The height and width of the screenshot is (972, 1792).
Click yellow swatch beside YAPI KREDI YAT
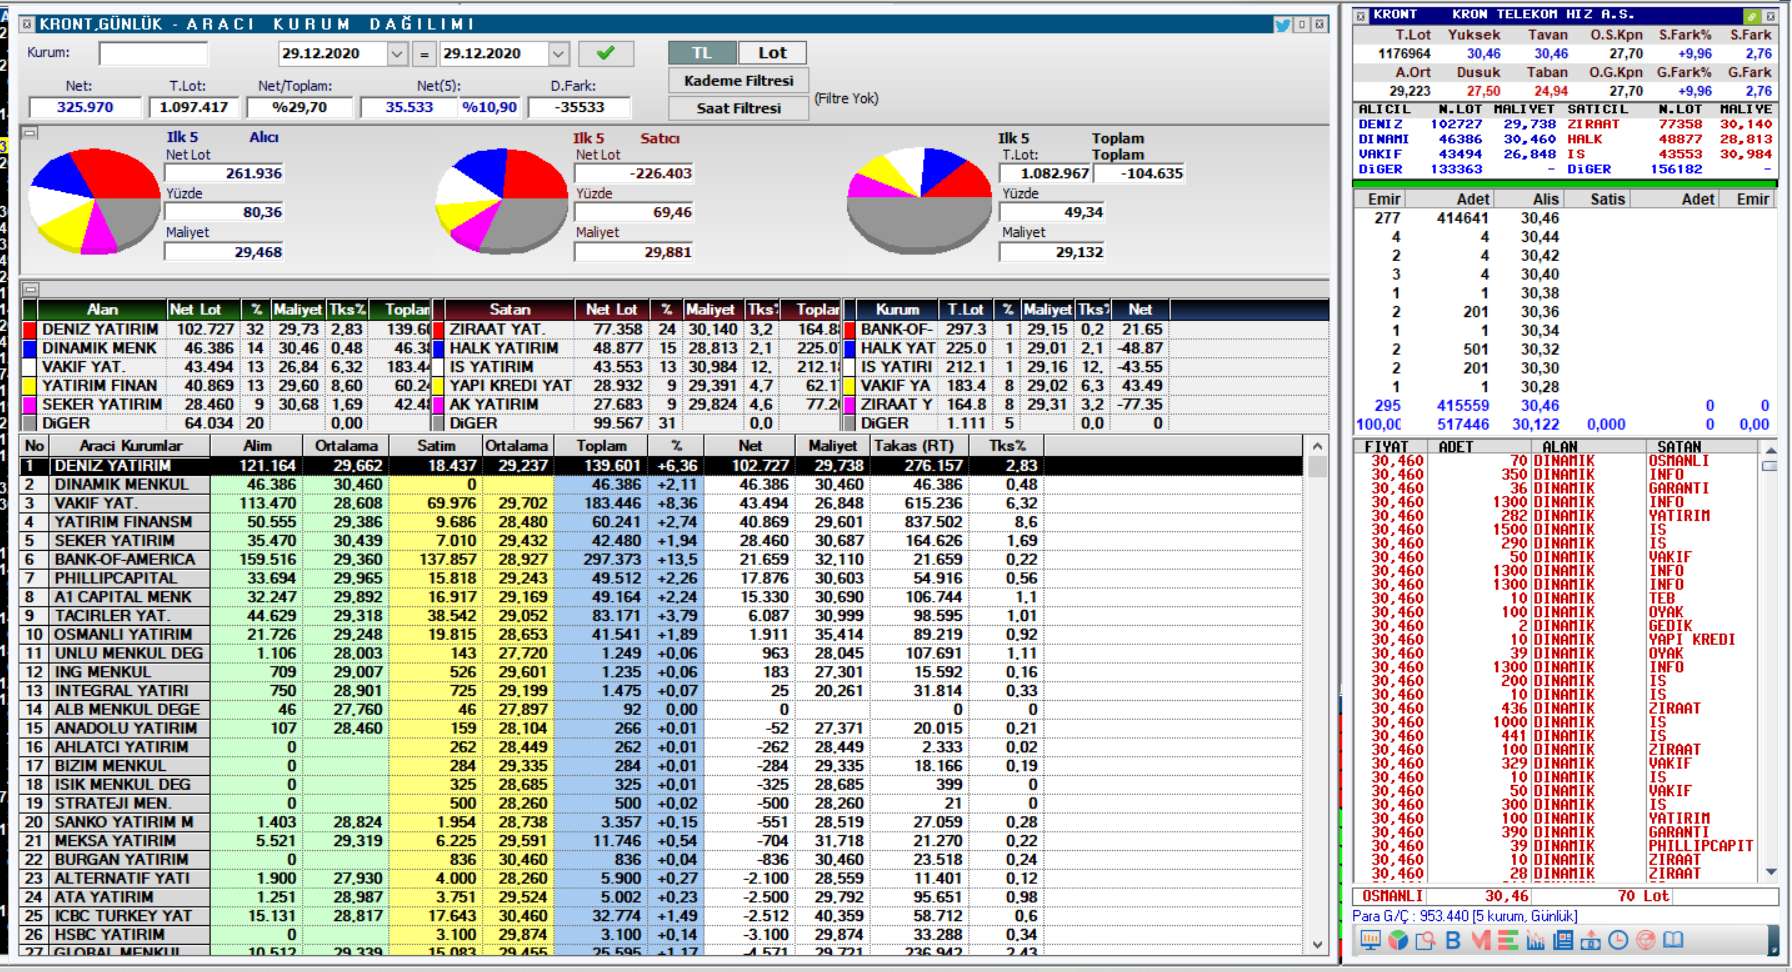pos(438,386)
